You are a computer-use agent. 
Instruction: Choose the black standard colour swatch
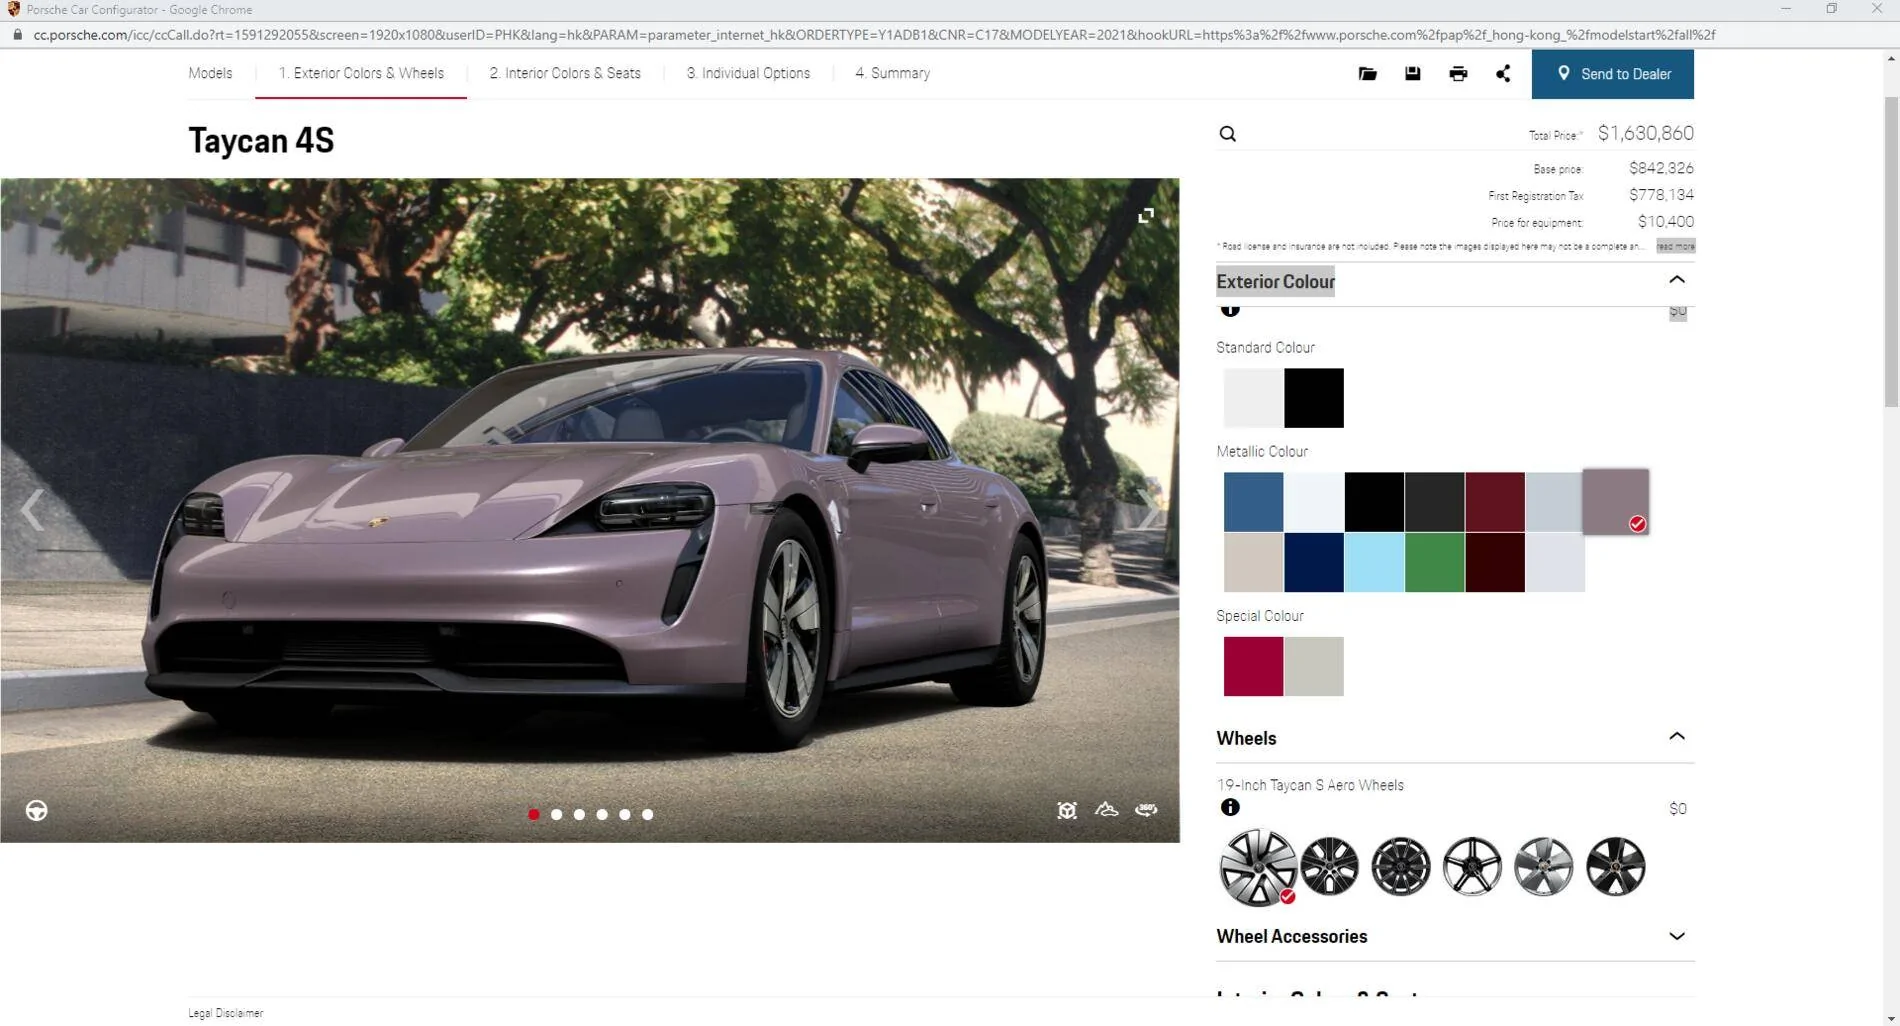point(1314,398)
